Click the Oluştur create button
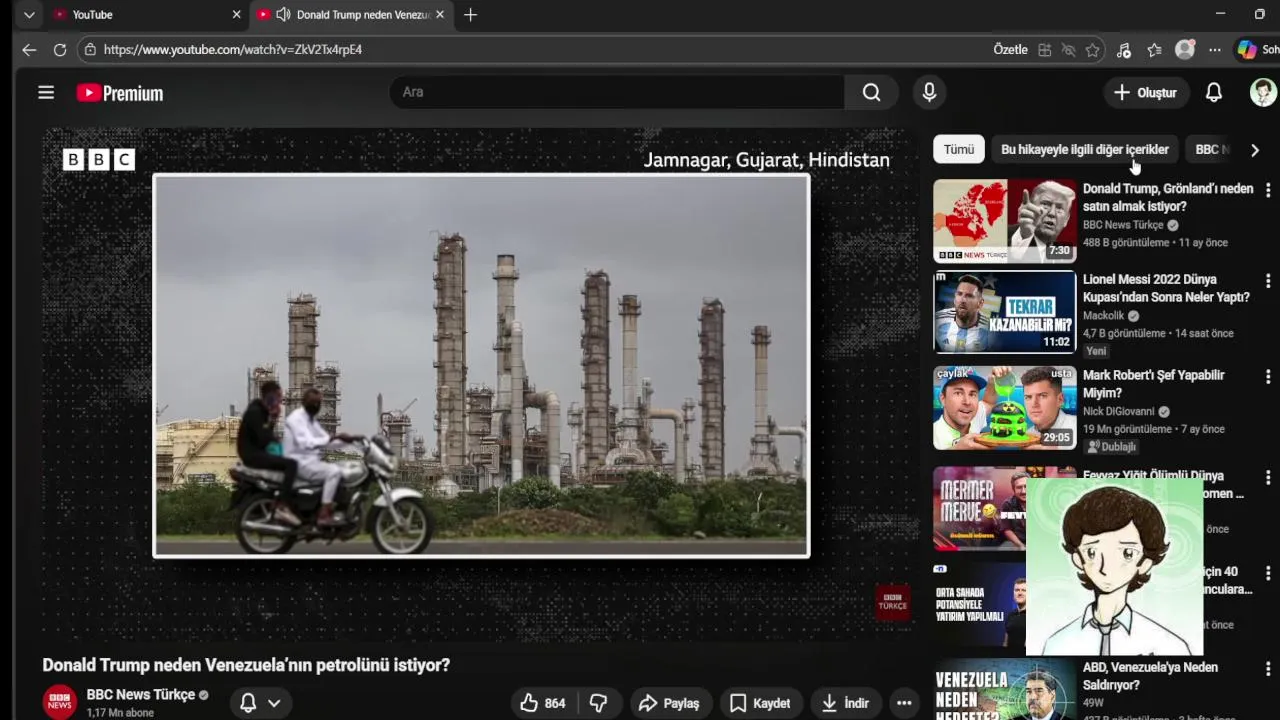The width and height of the screenshot is (1280, 720). (x=1145, y=92)
